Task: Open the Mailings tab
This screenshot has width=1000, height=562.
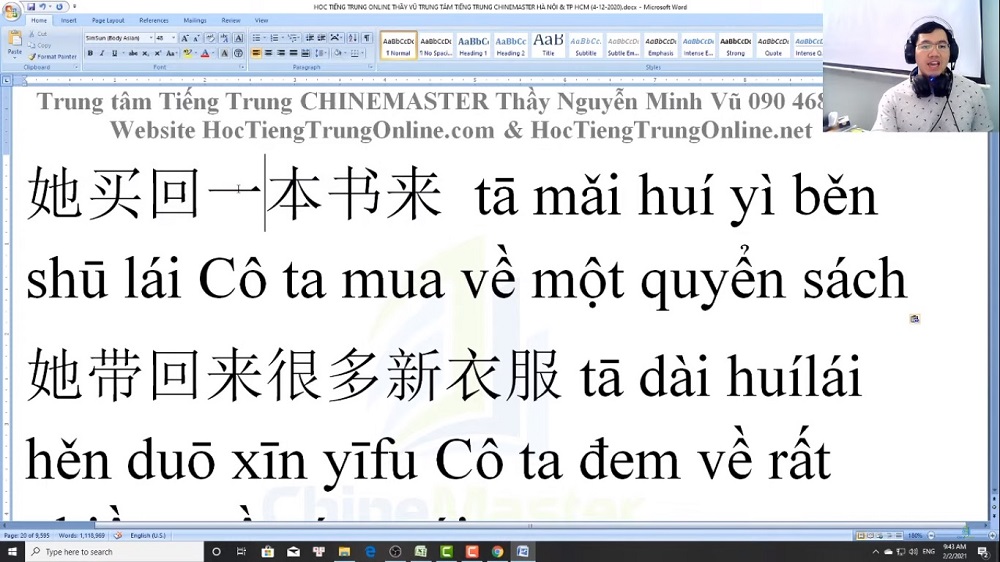Action: (x=195, y=20)
